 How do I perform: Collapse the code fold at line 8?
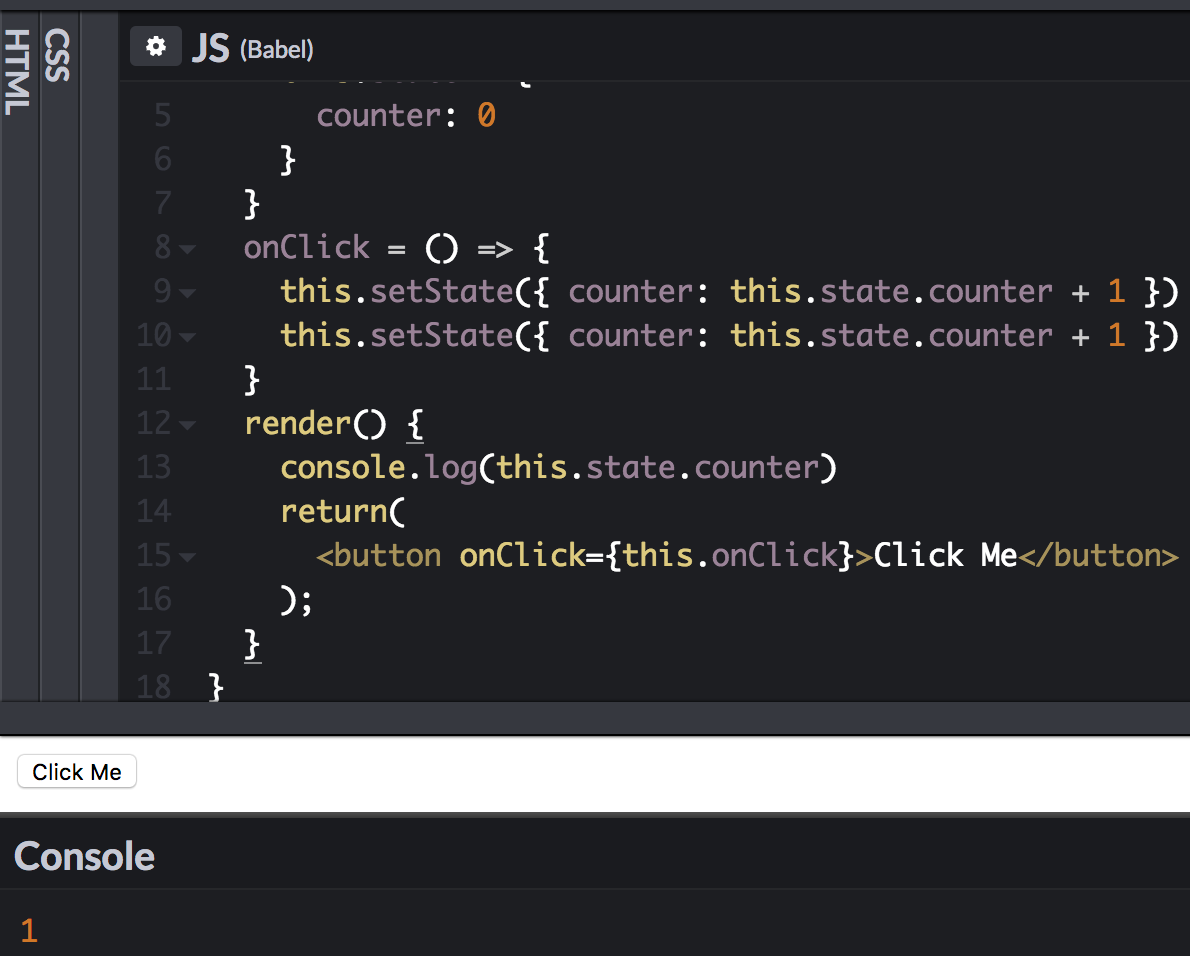click(187, 249)
